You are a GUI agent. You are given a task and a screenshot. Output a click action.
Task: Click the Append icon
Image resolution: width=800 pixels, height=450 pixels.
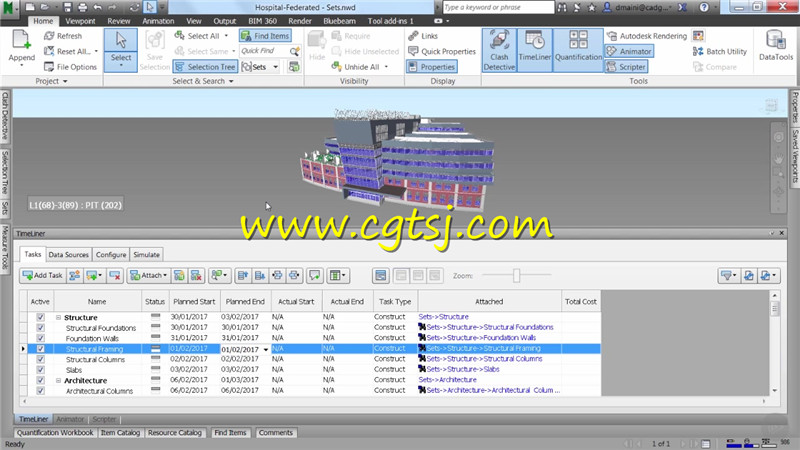point(21,41)
